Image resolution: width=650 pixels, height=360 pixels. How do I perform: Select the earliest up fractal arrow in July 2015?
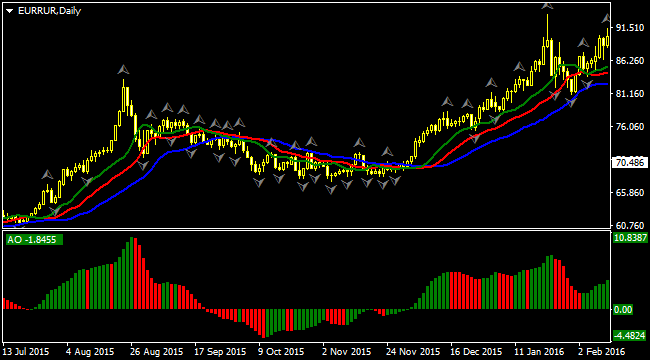48,173
